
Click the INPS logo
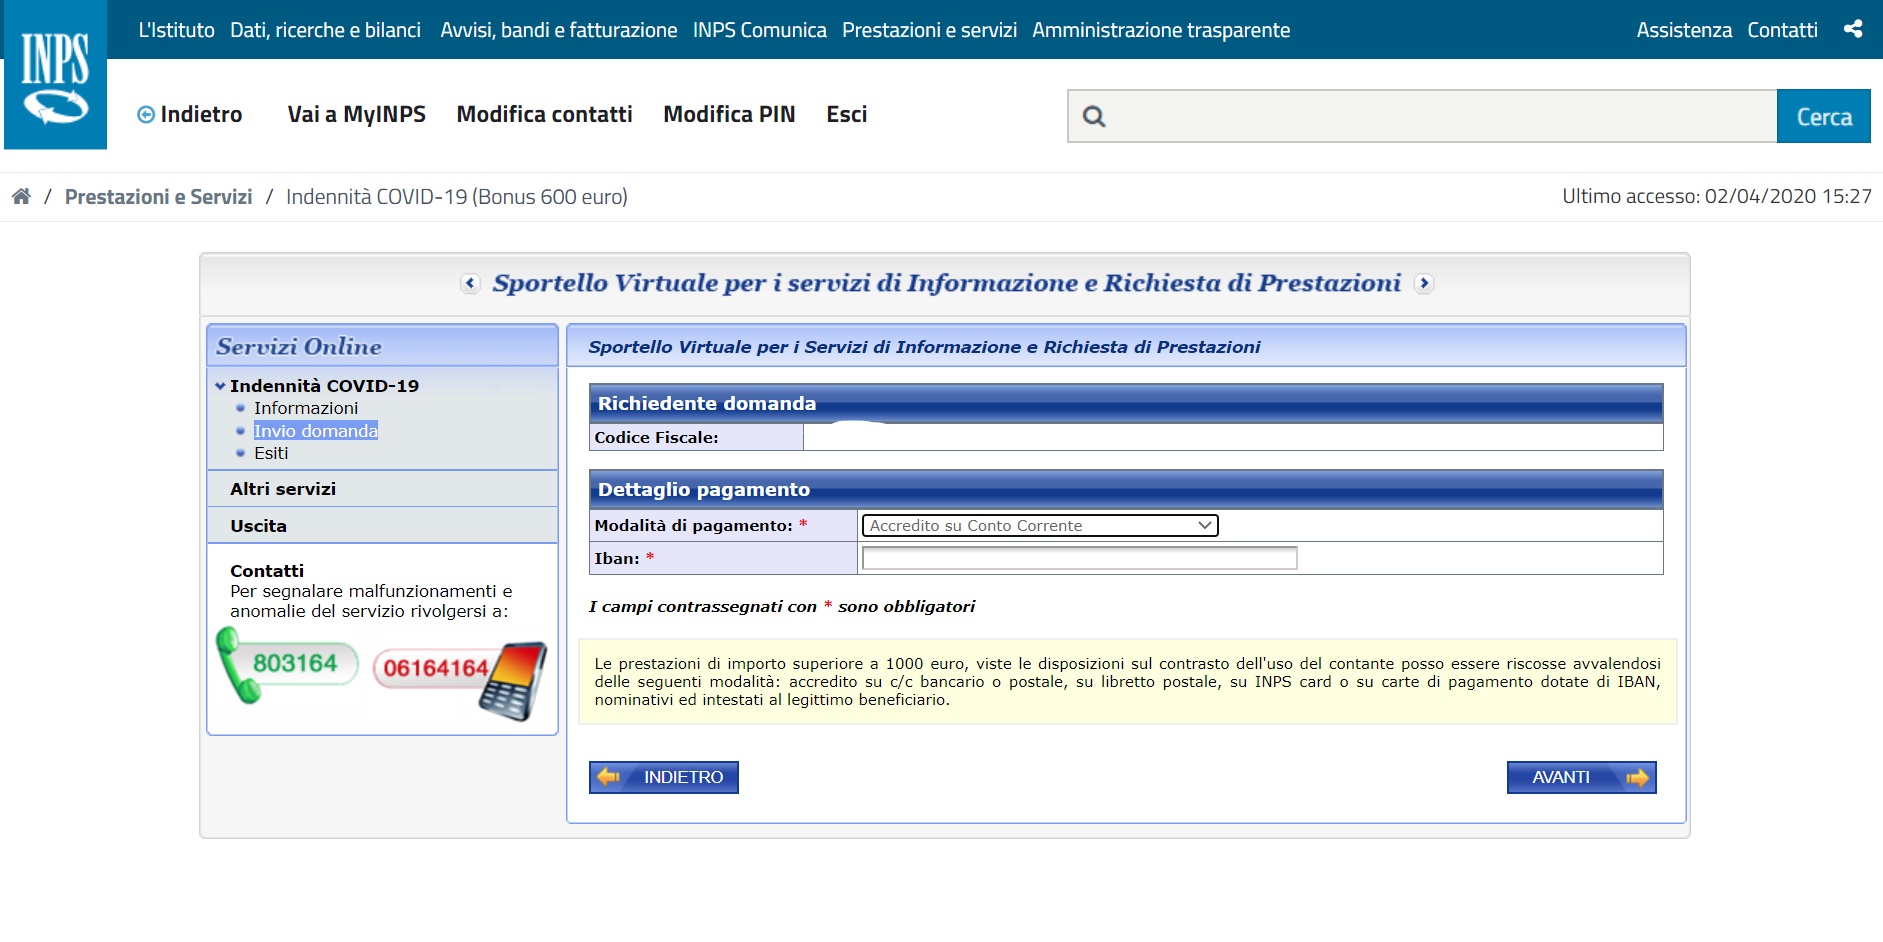pos(55,75)
